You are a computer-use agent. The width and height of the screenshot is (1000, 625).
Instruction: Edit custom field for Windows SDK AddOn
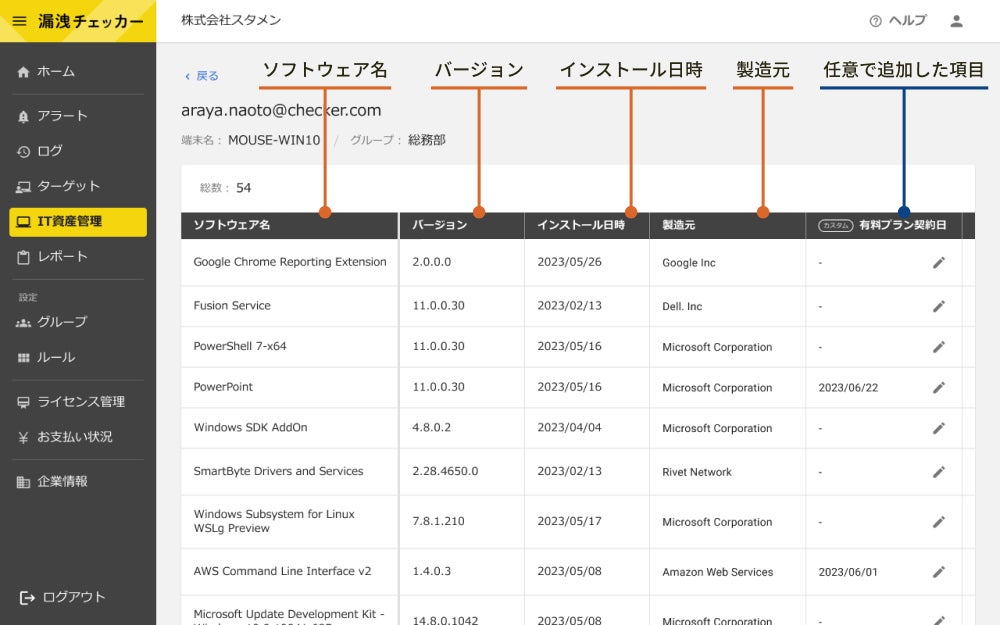click(x=939, y=429)
